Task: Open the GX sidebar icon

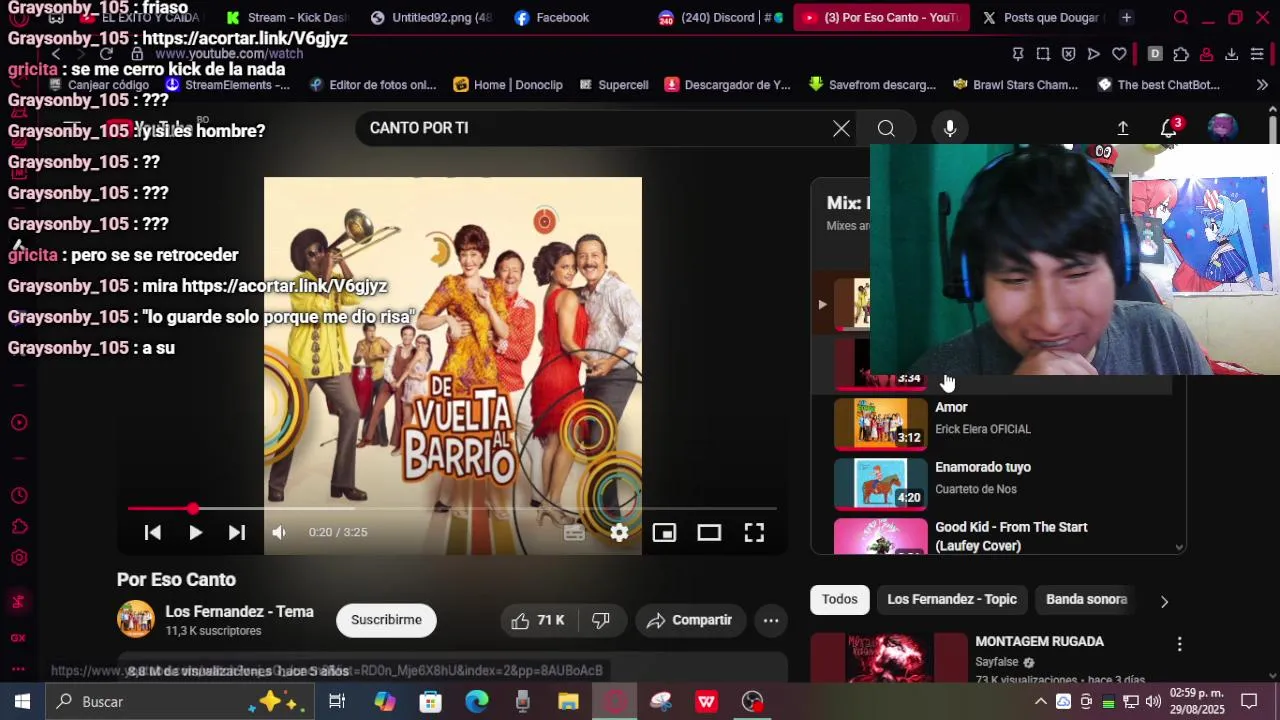Action: pos(18,637)
